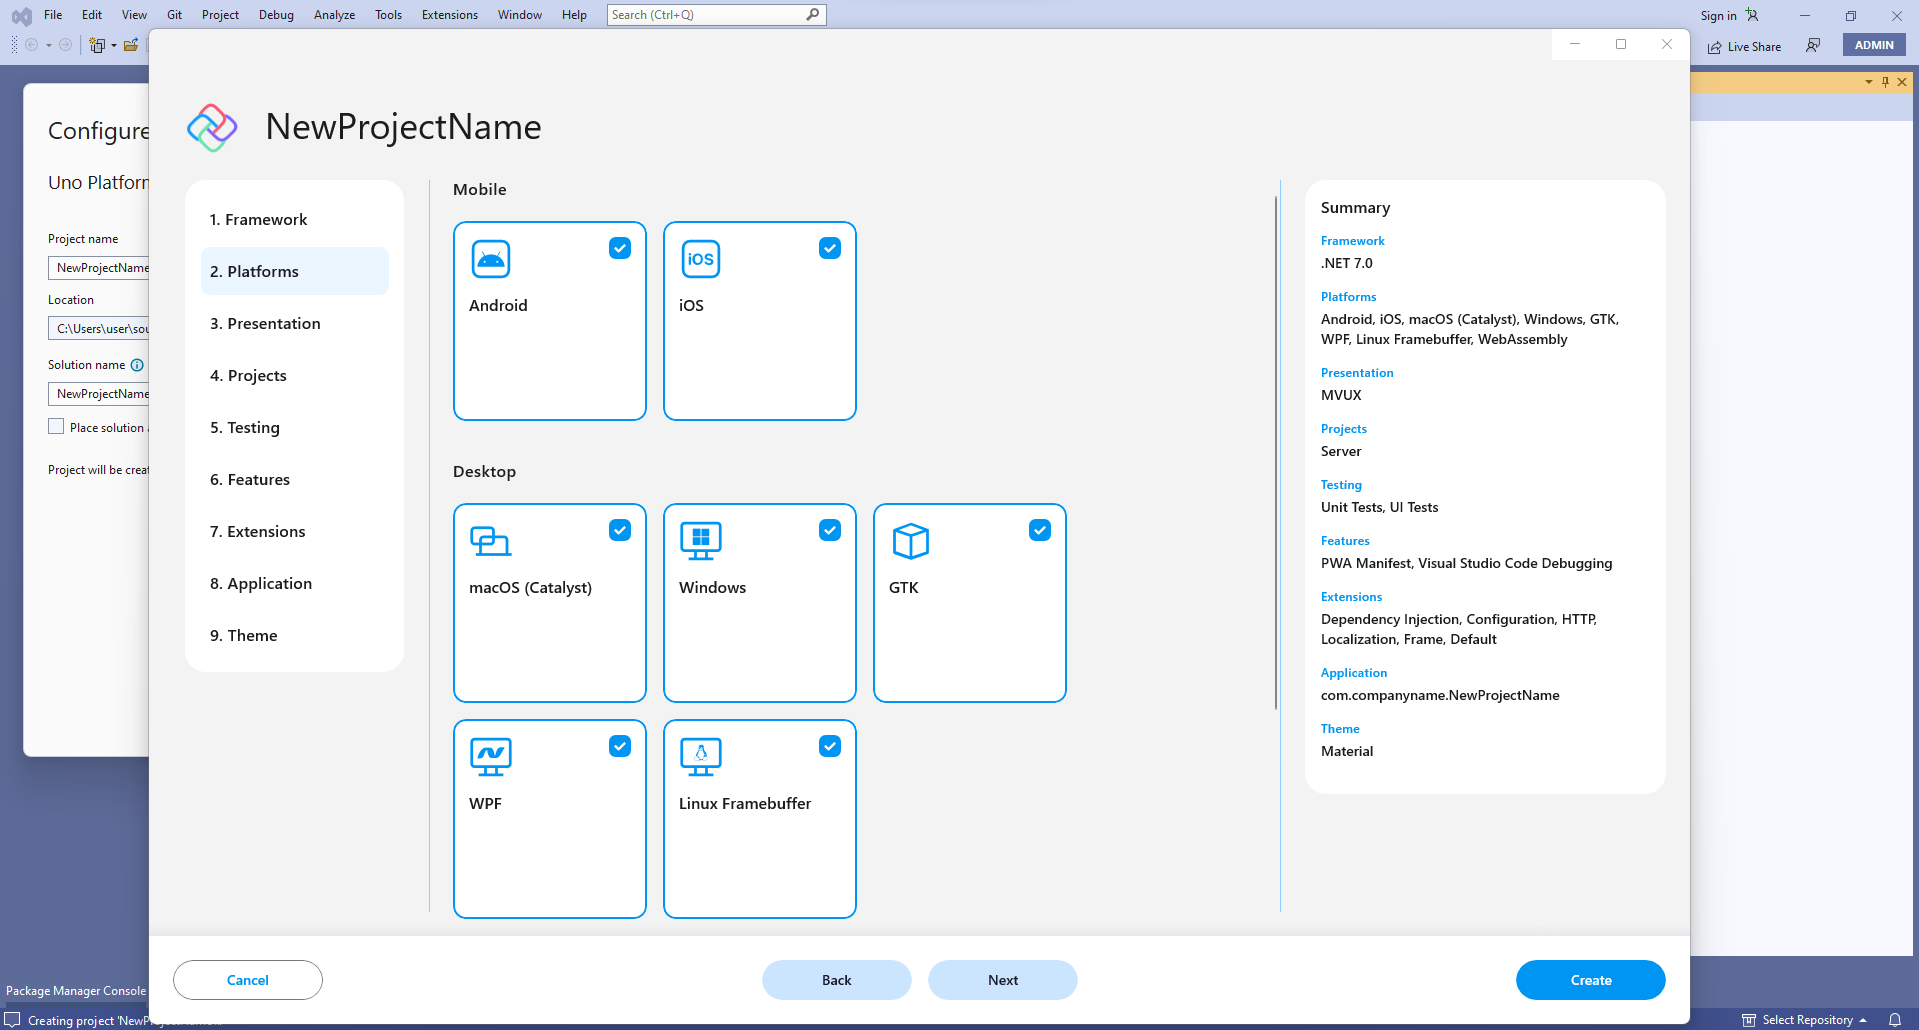Screen dimensions: 1919x1030
Task: Toggle the Linux Framebuffer checkbox
Action: 830,746
